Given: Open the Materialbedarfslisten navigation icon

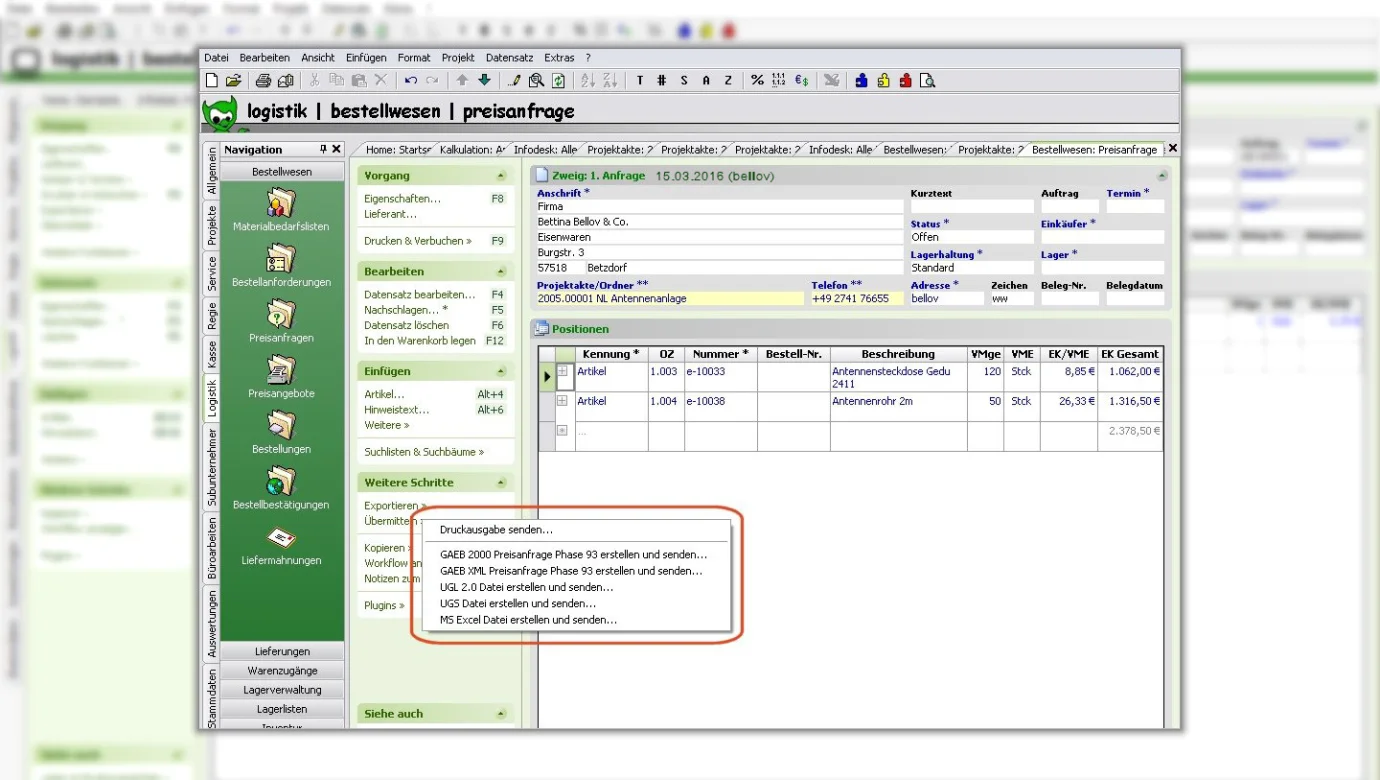Looking at the screenshot, I should click(281, 204).
